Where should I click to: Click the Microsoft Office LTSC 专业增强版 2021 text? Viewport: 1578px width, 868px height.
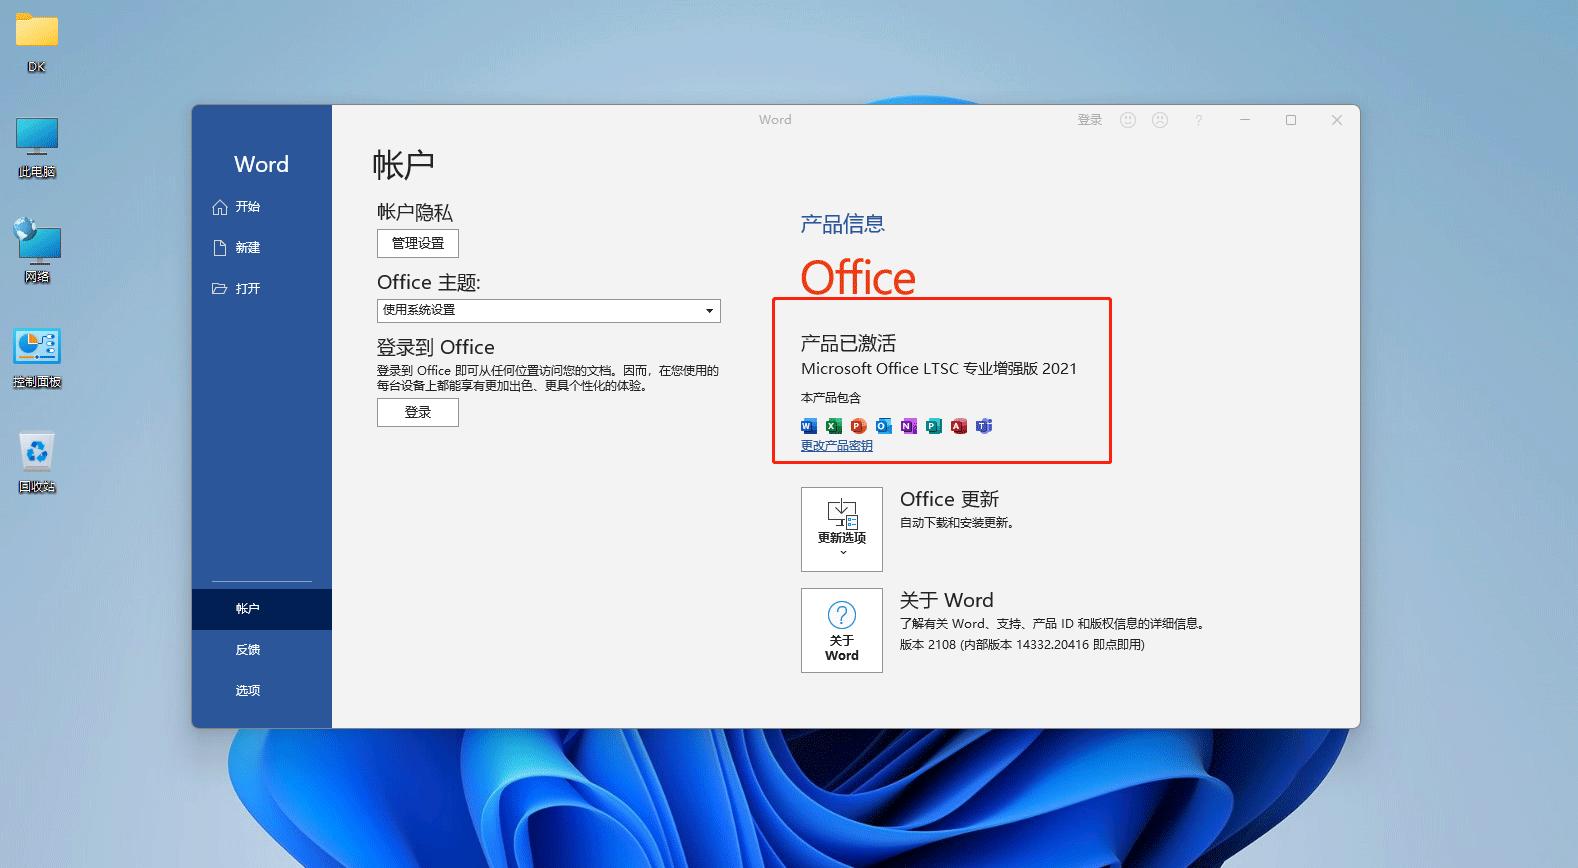click(939, 369)
